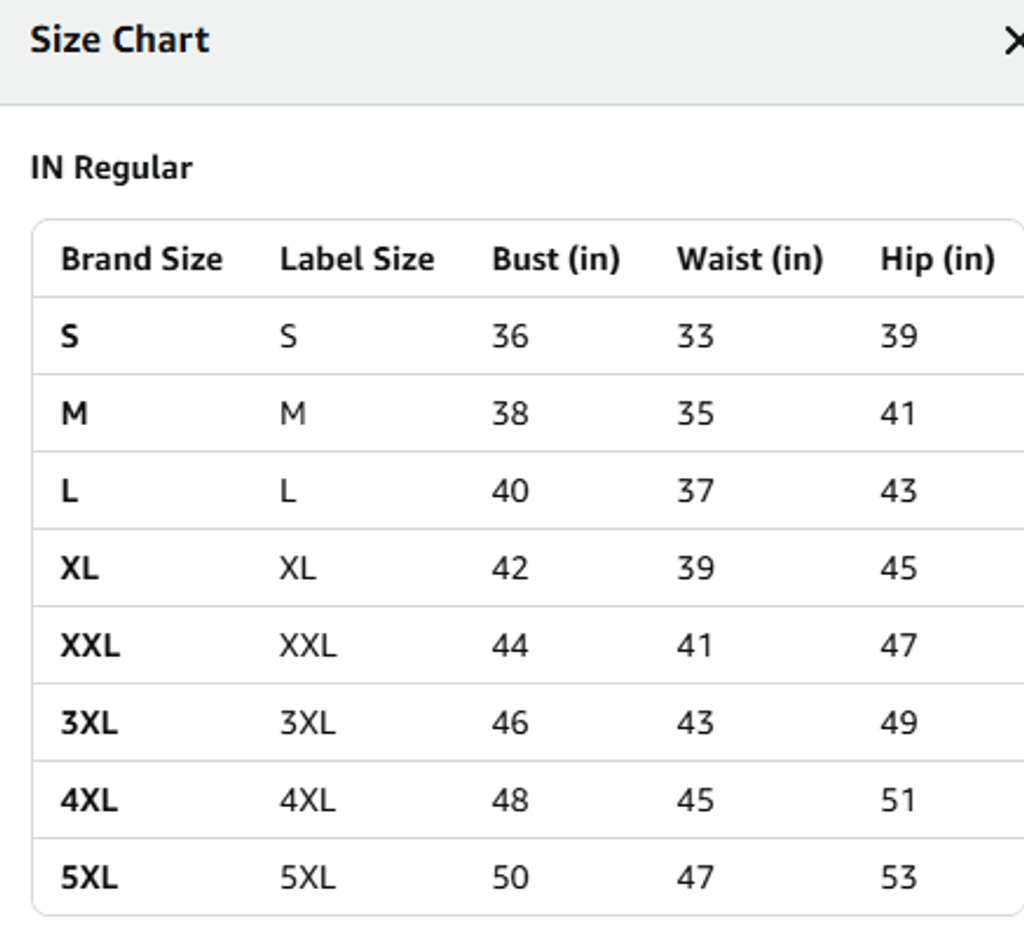The width and height of the screenshot is (1024, 937).
Task: Click the Size Chart title
Action: [119, 40]
